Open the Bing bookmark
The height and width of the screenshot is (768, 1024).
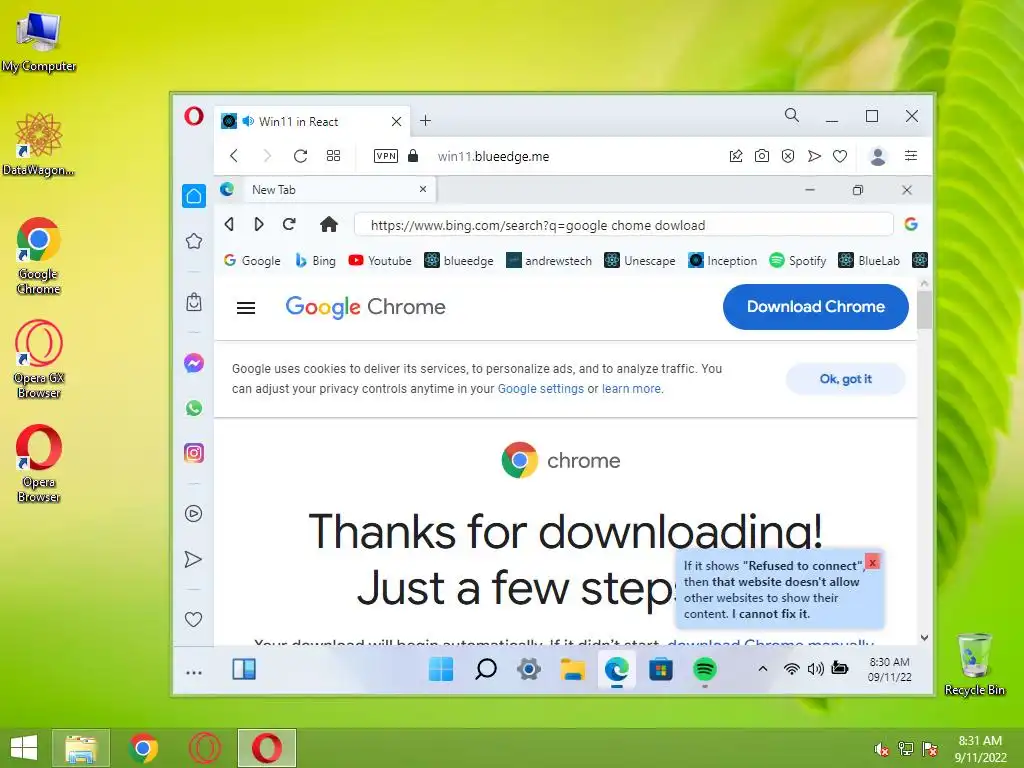point(315,261)
